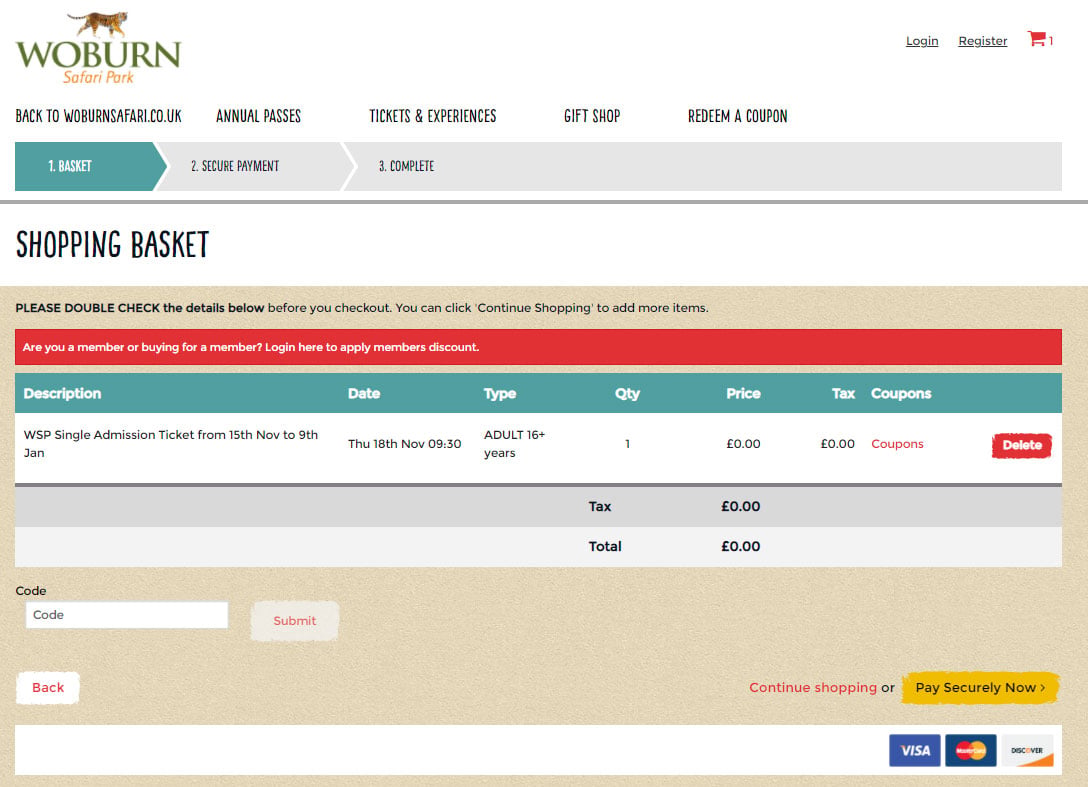
Task: Submit the coupon code
Action: pos(294,620)
